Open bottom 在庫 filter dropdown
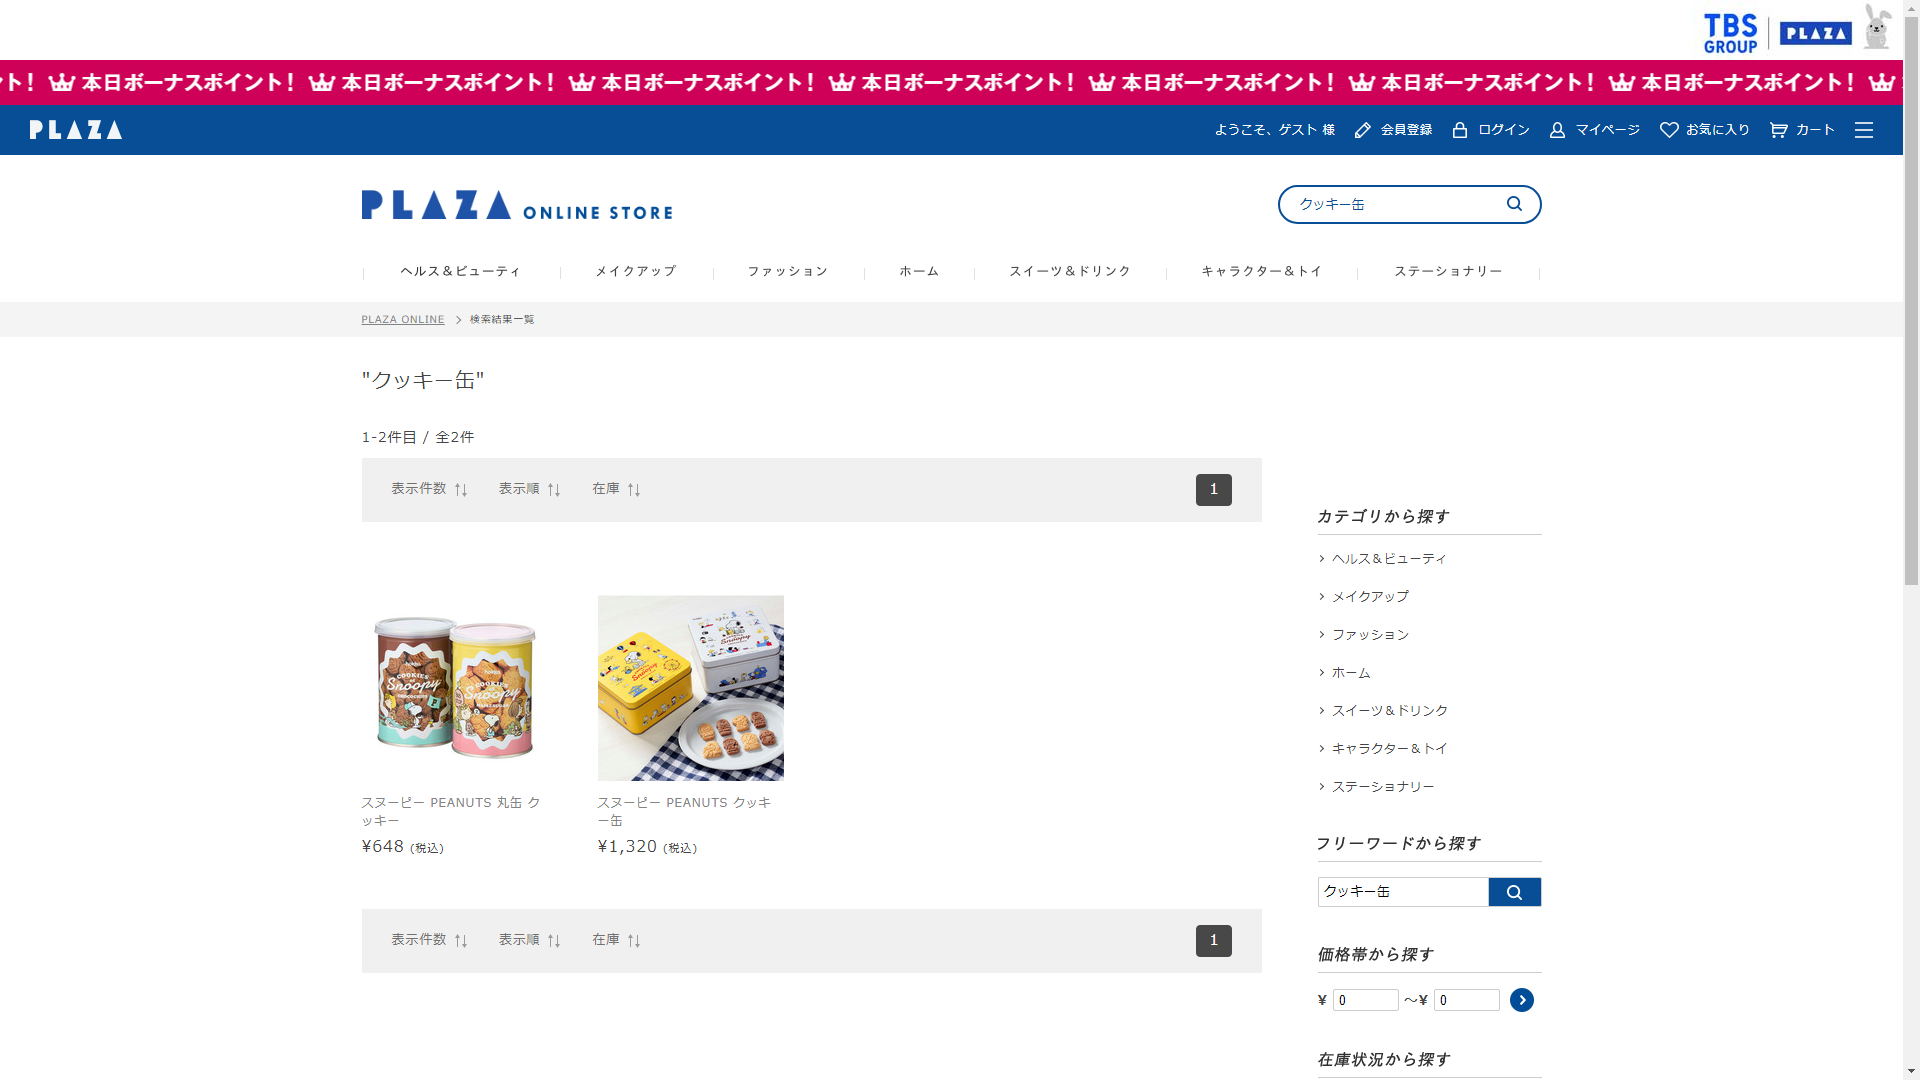Image resolution: width=1920 pixels, height=1080 pixels. coord(615,940)
